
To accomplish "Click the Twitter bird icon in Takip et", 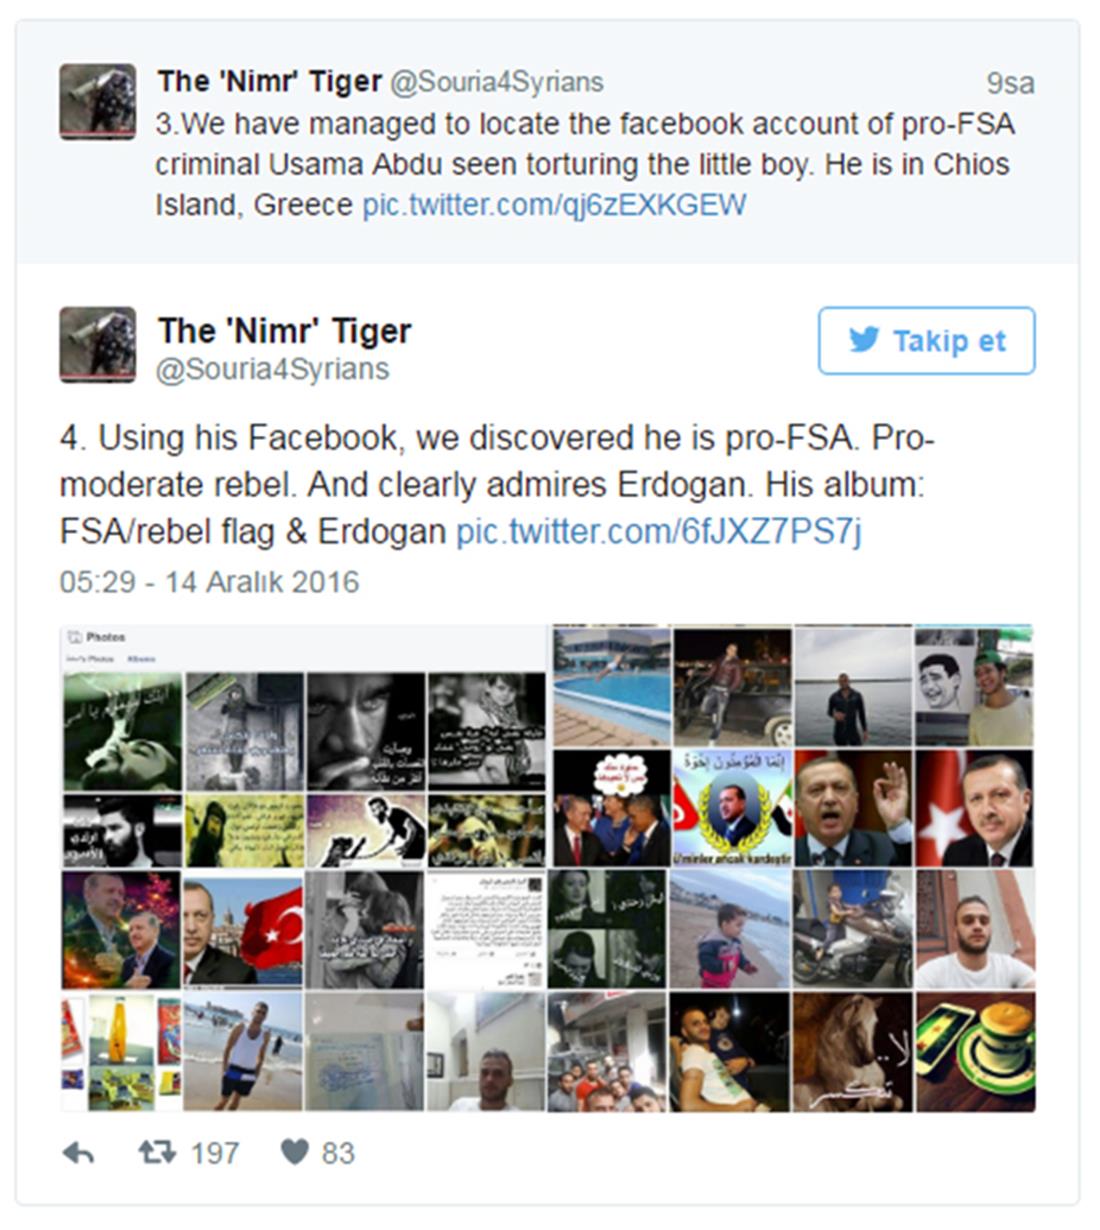I will pyautogui.click(x=864, y=340).
